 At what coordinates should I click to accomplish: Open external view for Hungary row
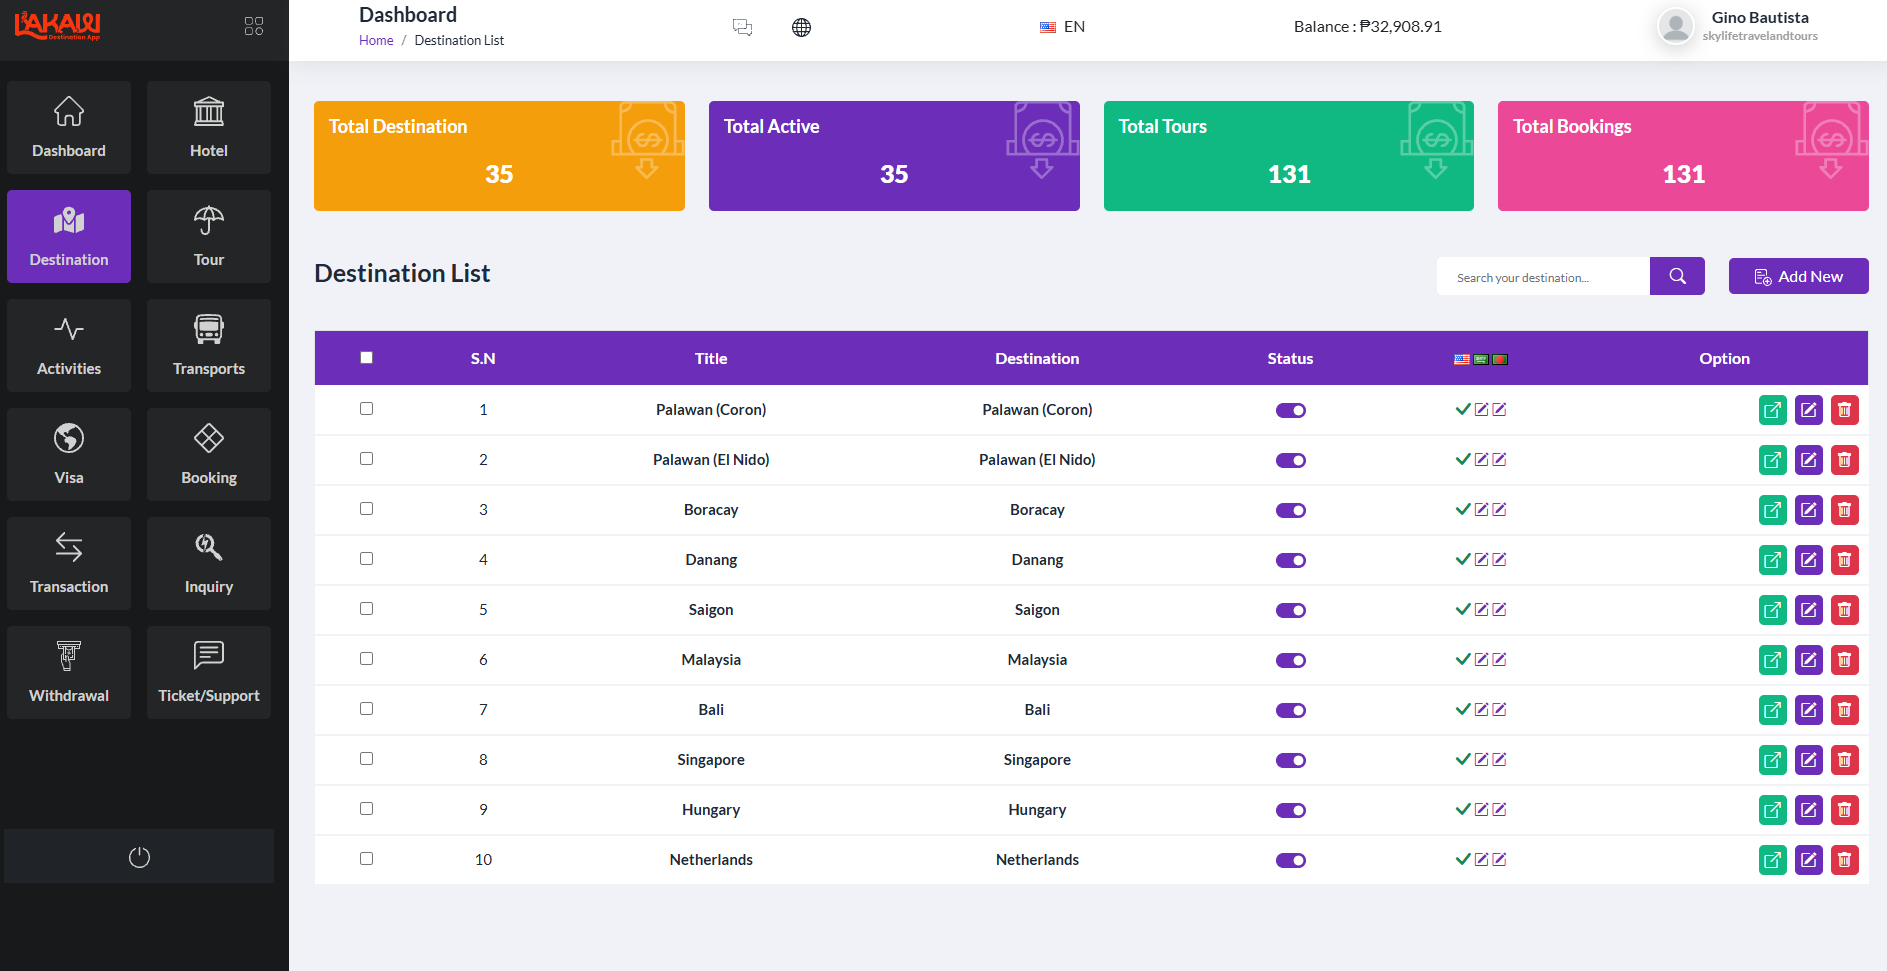pos(1772,810)
